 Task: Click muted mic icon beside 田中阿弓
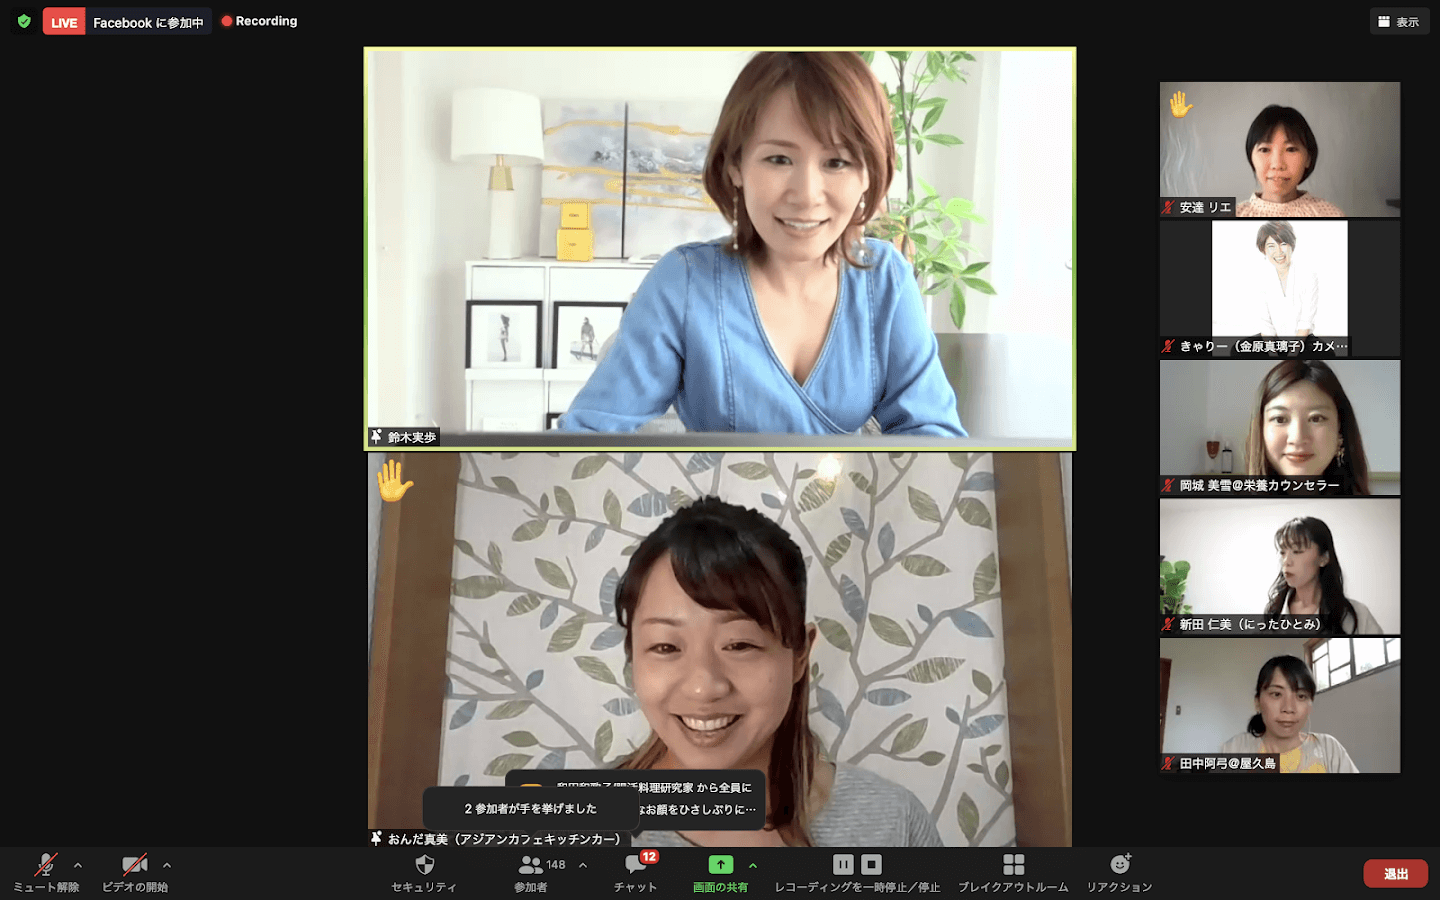pos(1168,763)
